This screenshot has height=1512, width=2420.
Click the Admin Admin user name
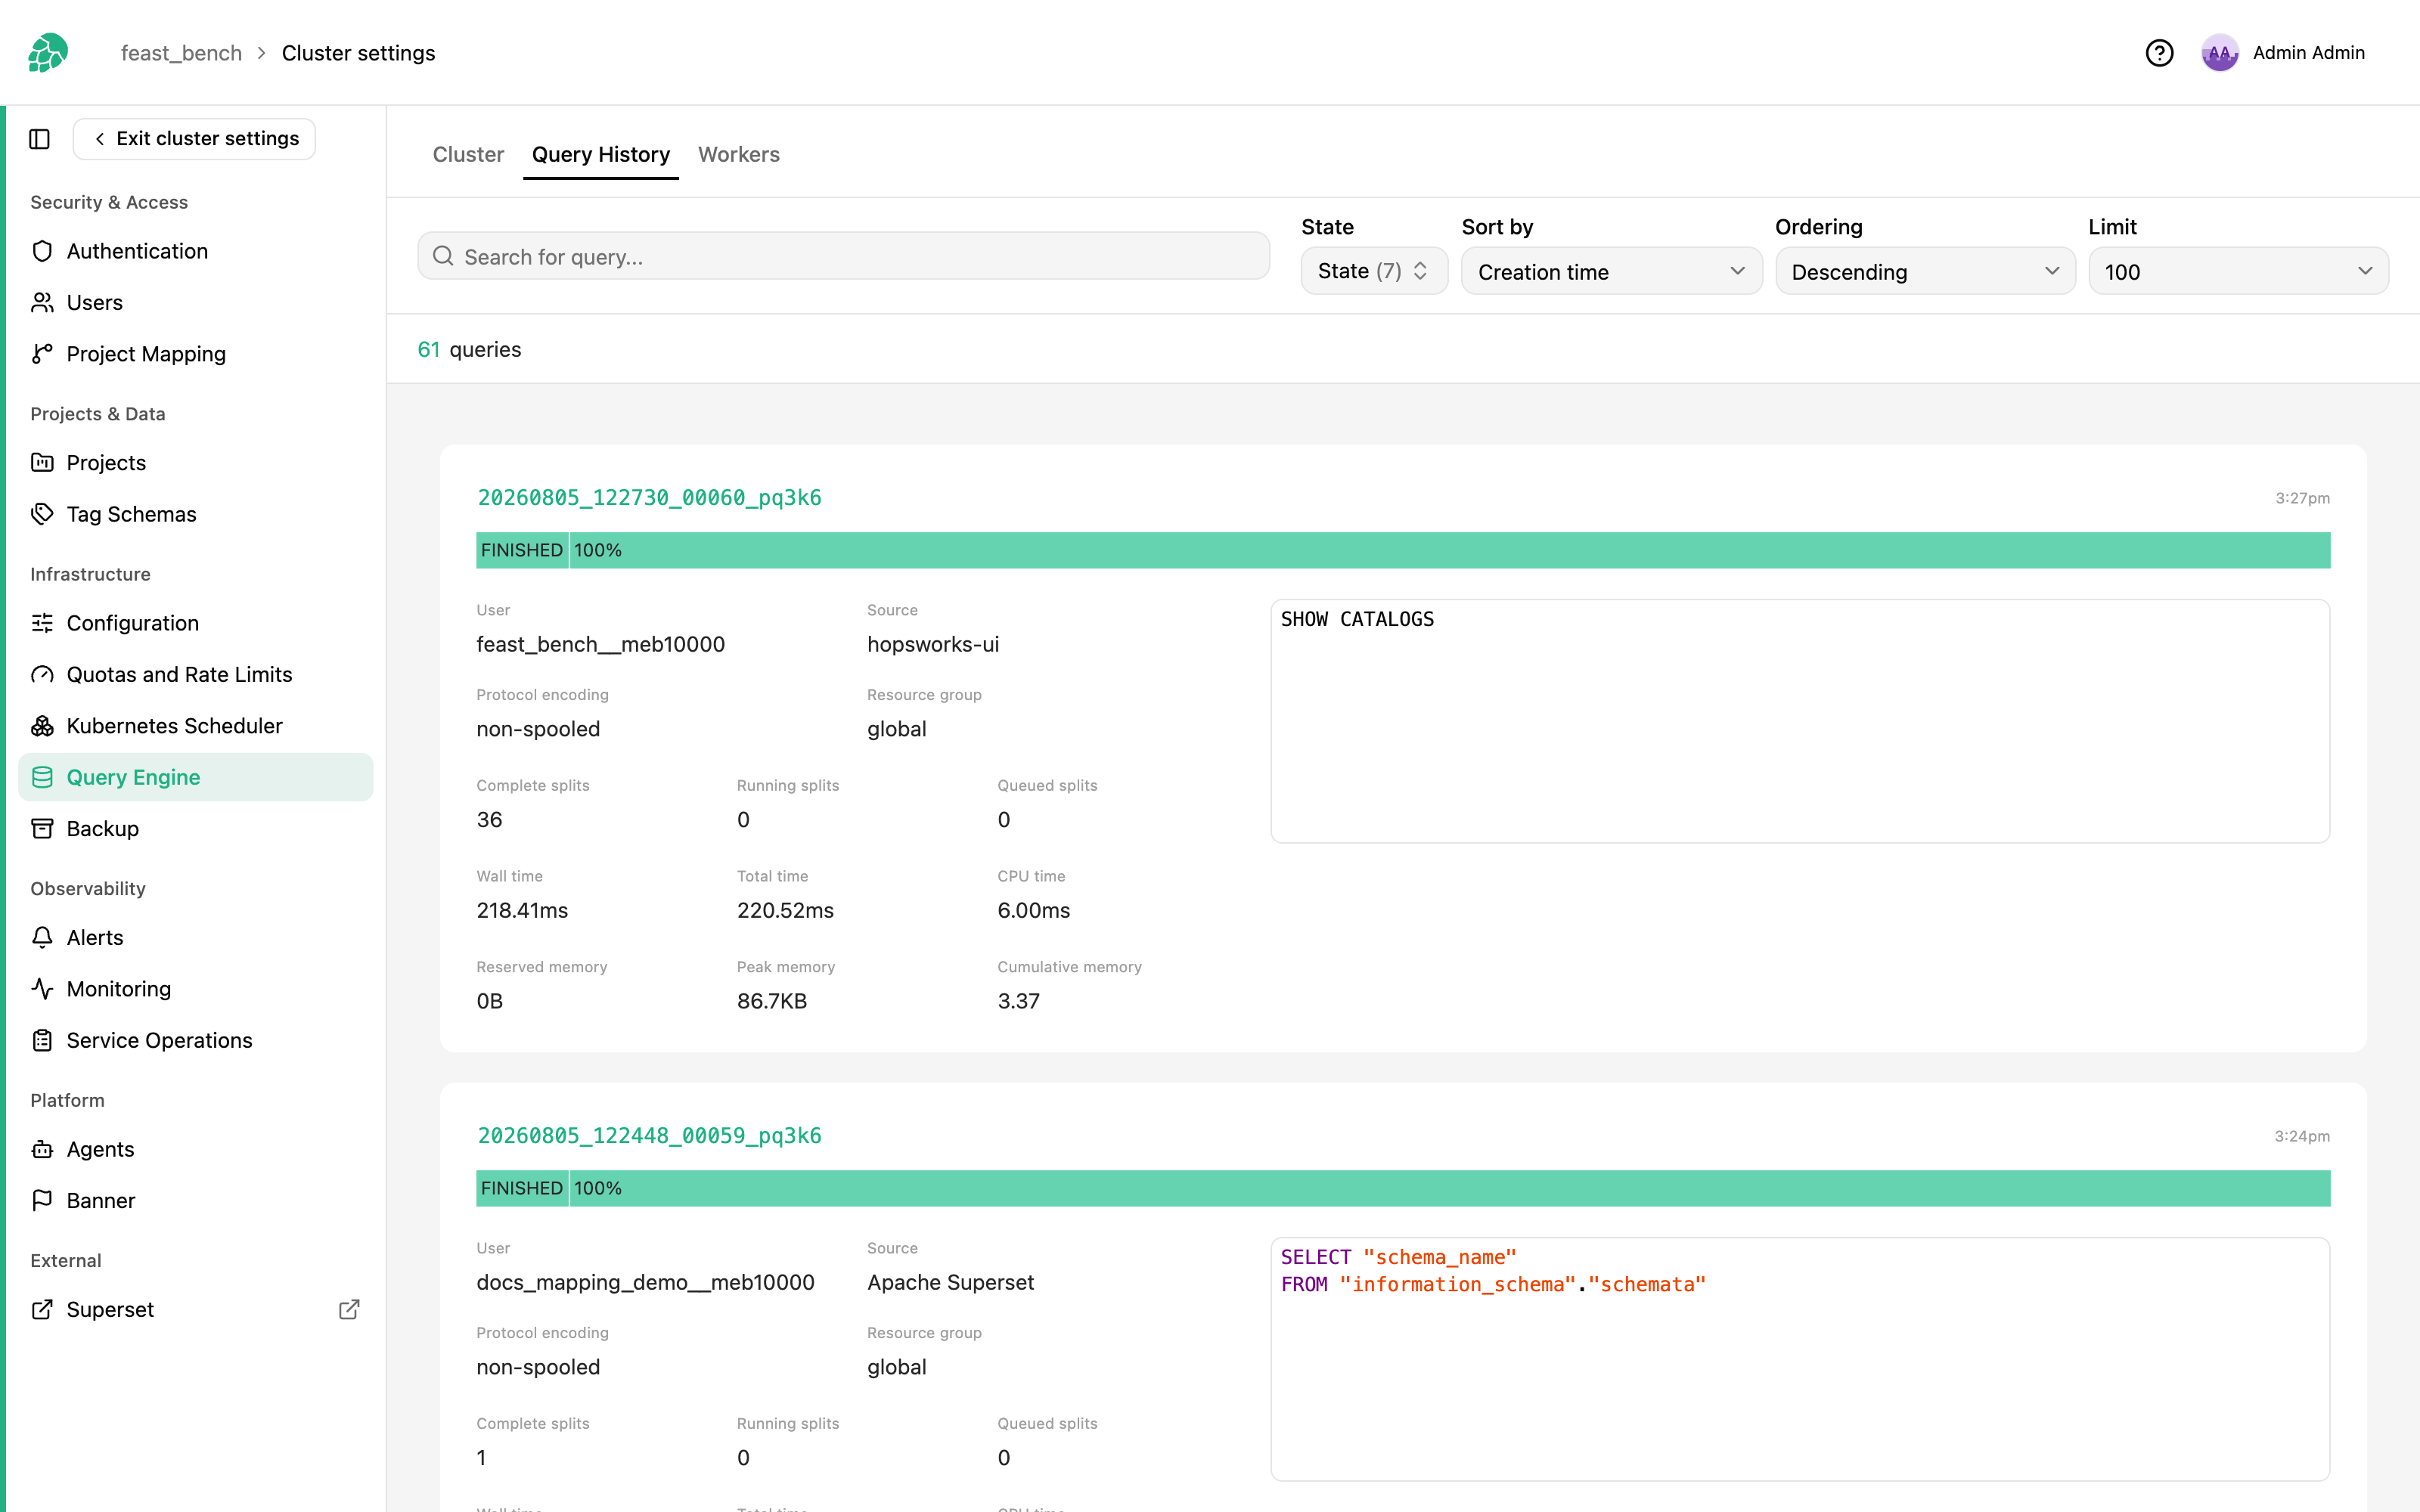coord(2308,53)
